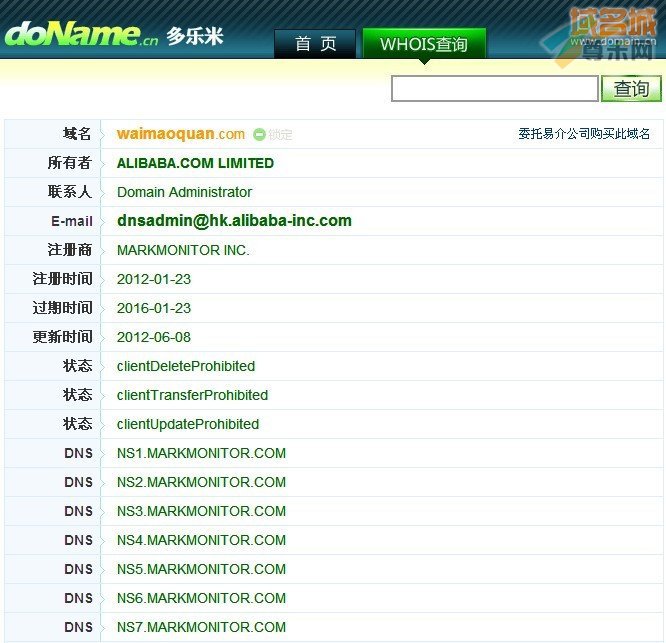Click the E-mail row label
The image size is (666, 643).
tap(72, 221)
